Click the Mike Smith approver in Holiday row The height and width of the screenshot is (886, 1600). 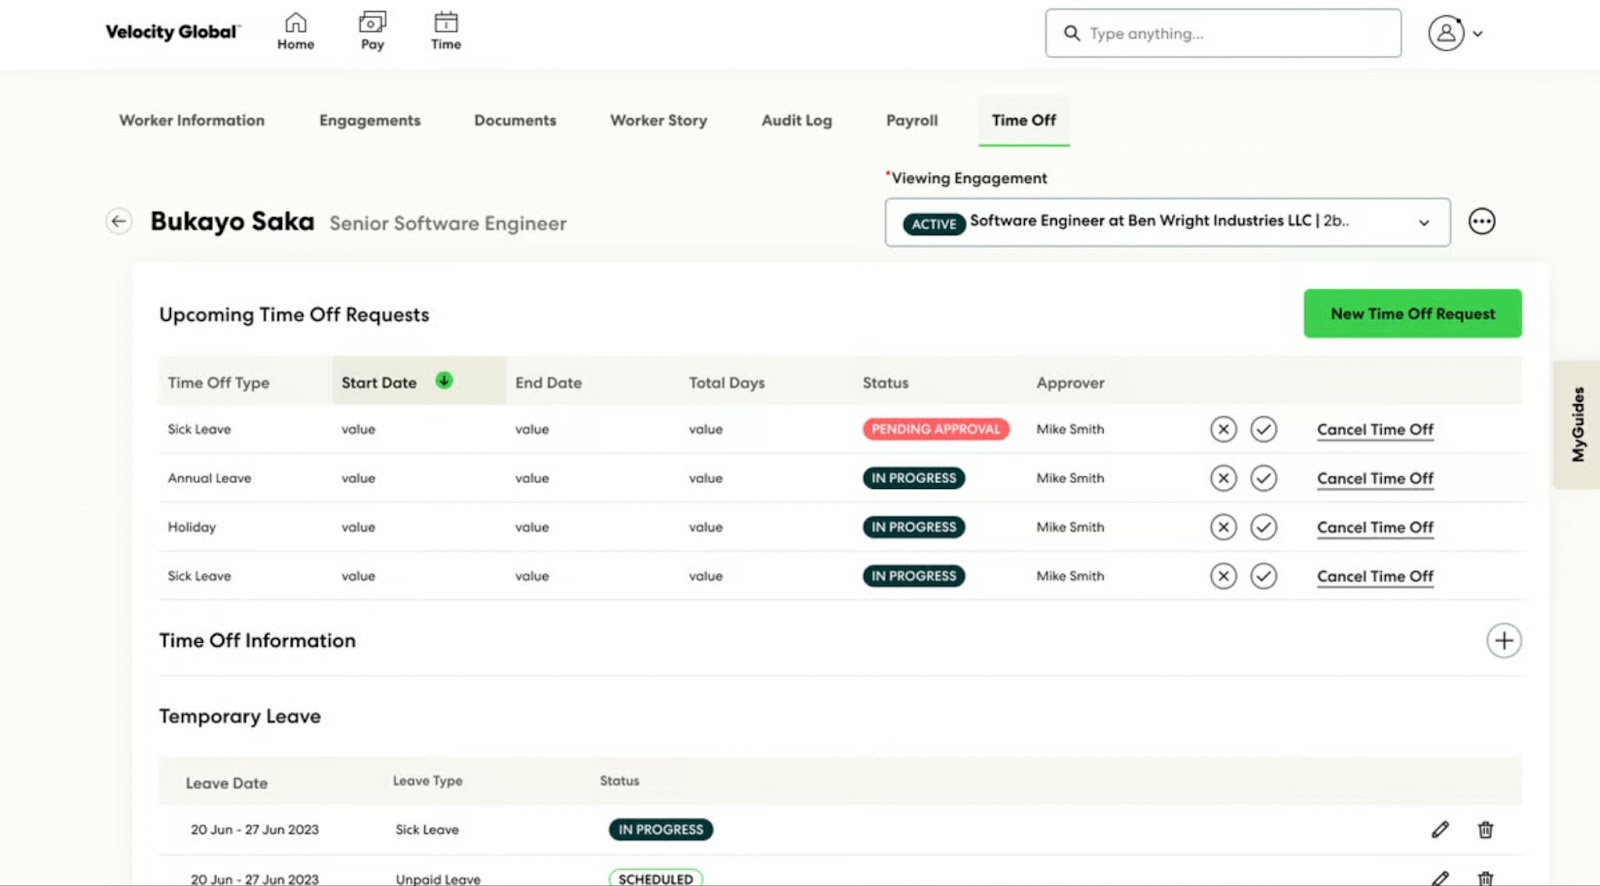point(1070,527)
